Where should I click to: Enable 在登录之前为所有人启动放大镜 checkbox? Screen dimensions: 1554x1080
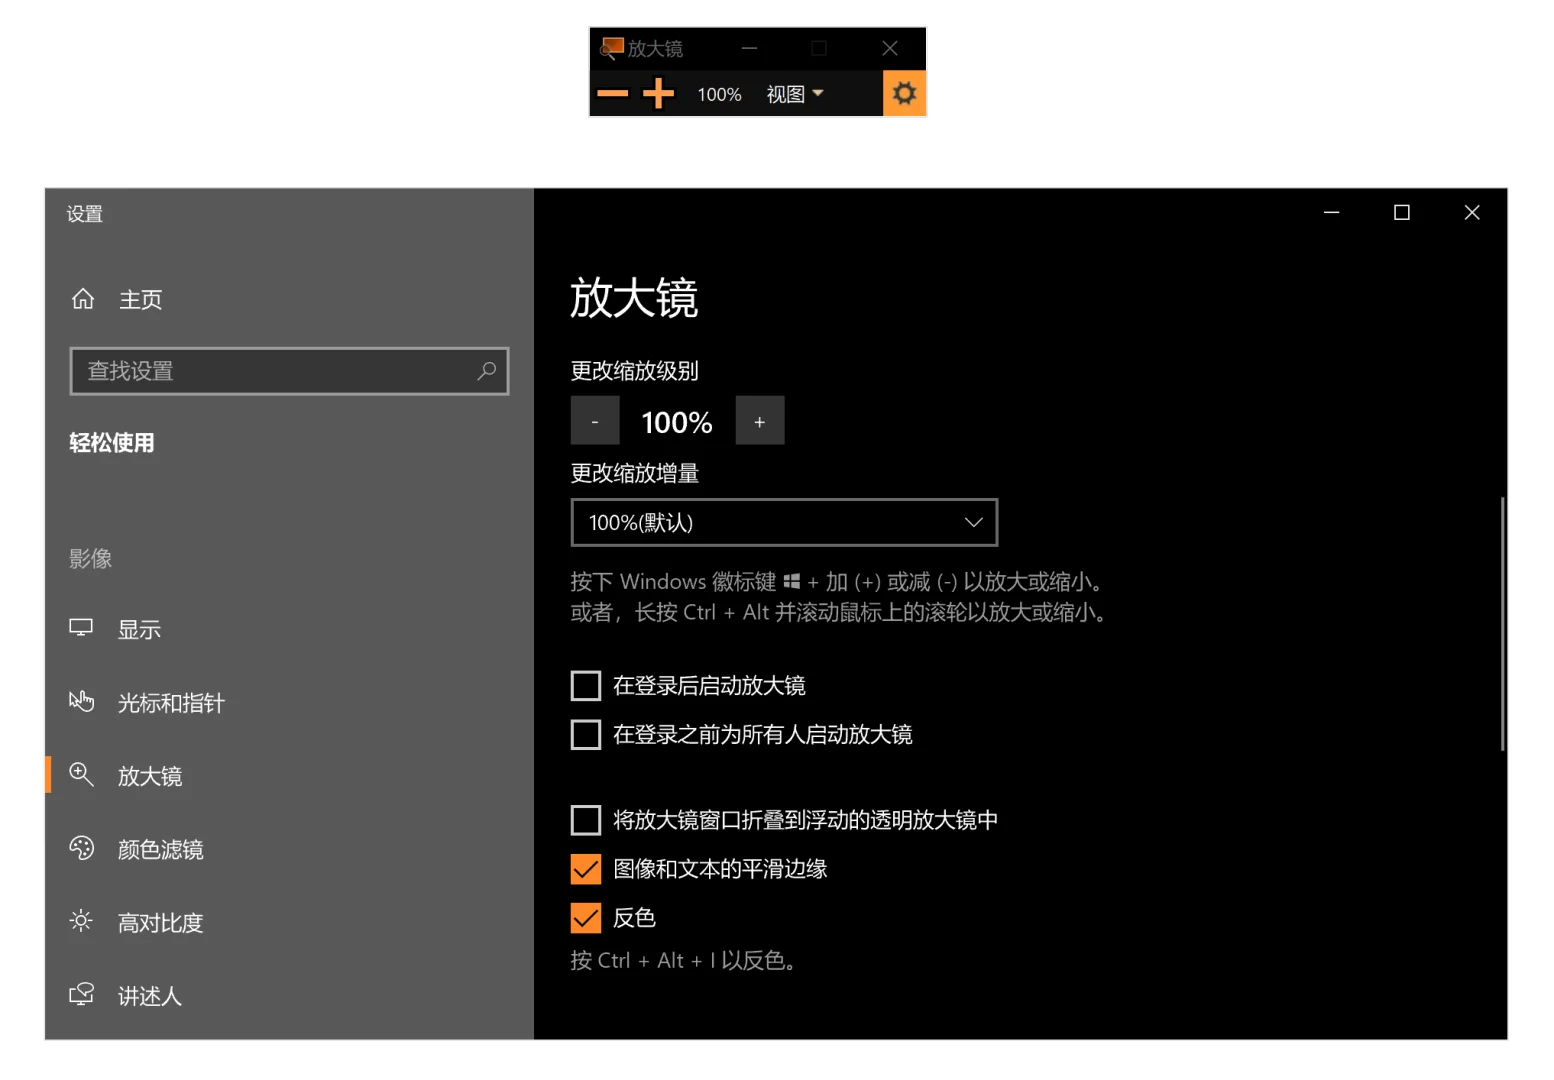tap(586, 735)
